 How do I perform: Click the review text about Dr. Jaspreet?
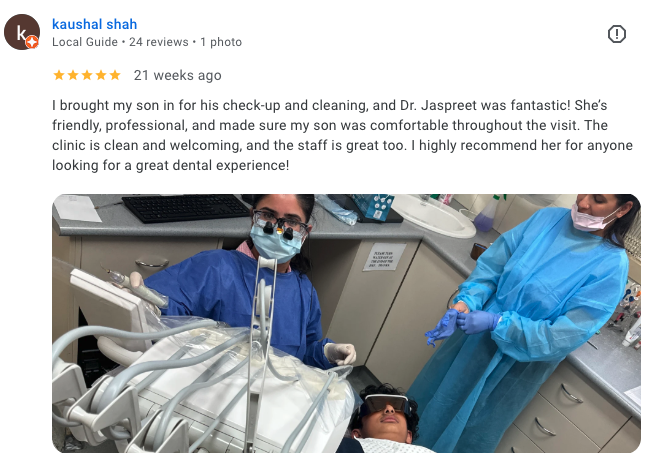pyautogui.click(x=342, y=135)
